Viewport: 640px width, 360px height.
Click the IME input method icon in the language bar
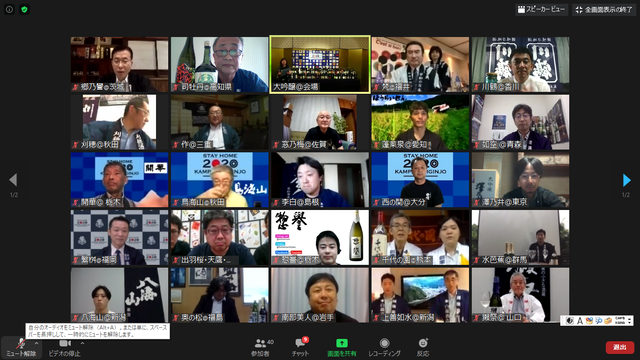570,321
